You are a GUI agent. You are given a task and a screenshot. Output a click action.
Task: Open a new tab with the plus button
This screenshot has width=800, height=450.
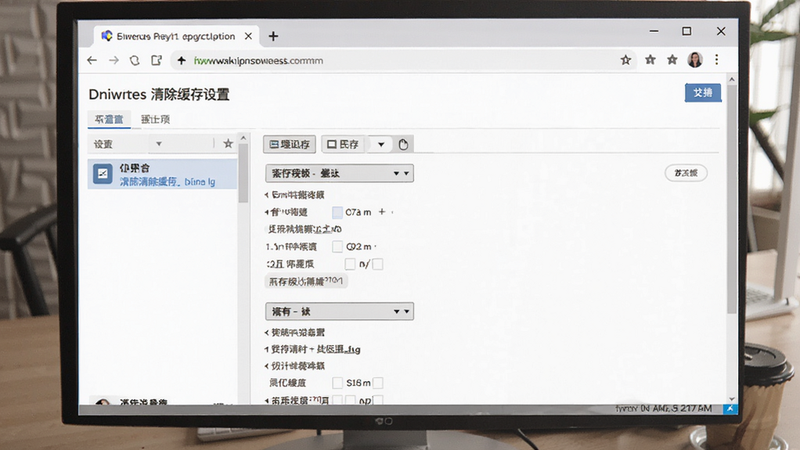tap(273, 36)
